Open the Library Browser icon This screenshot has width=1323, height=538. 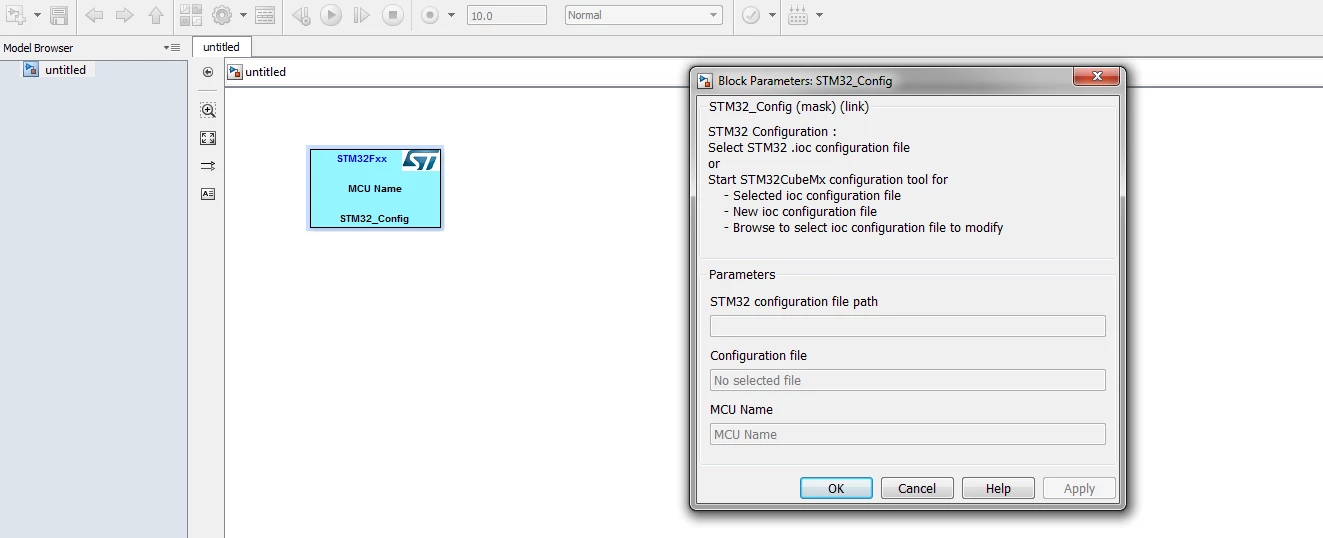click(x=192, y=15)
